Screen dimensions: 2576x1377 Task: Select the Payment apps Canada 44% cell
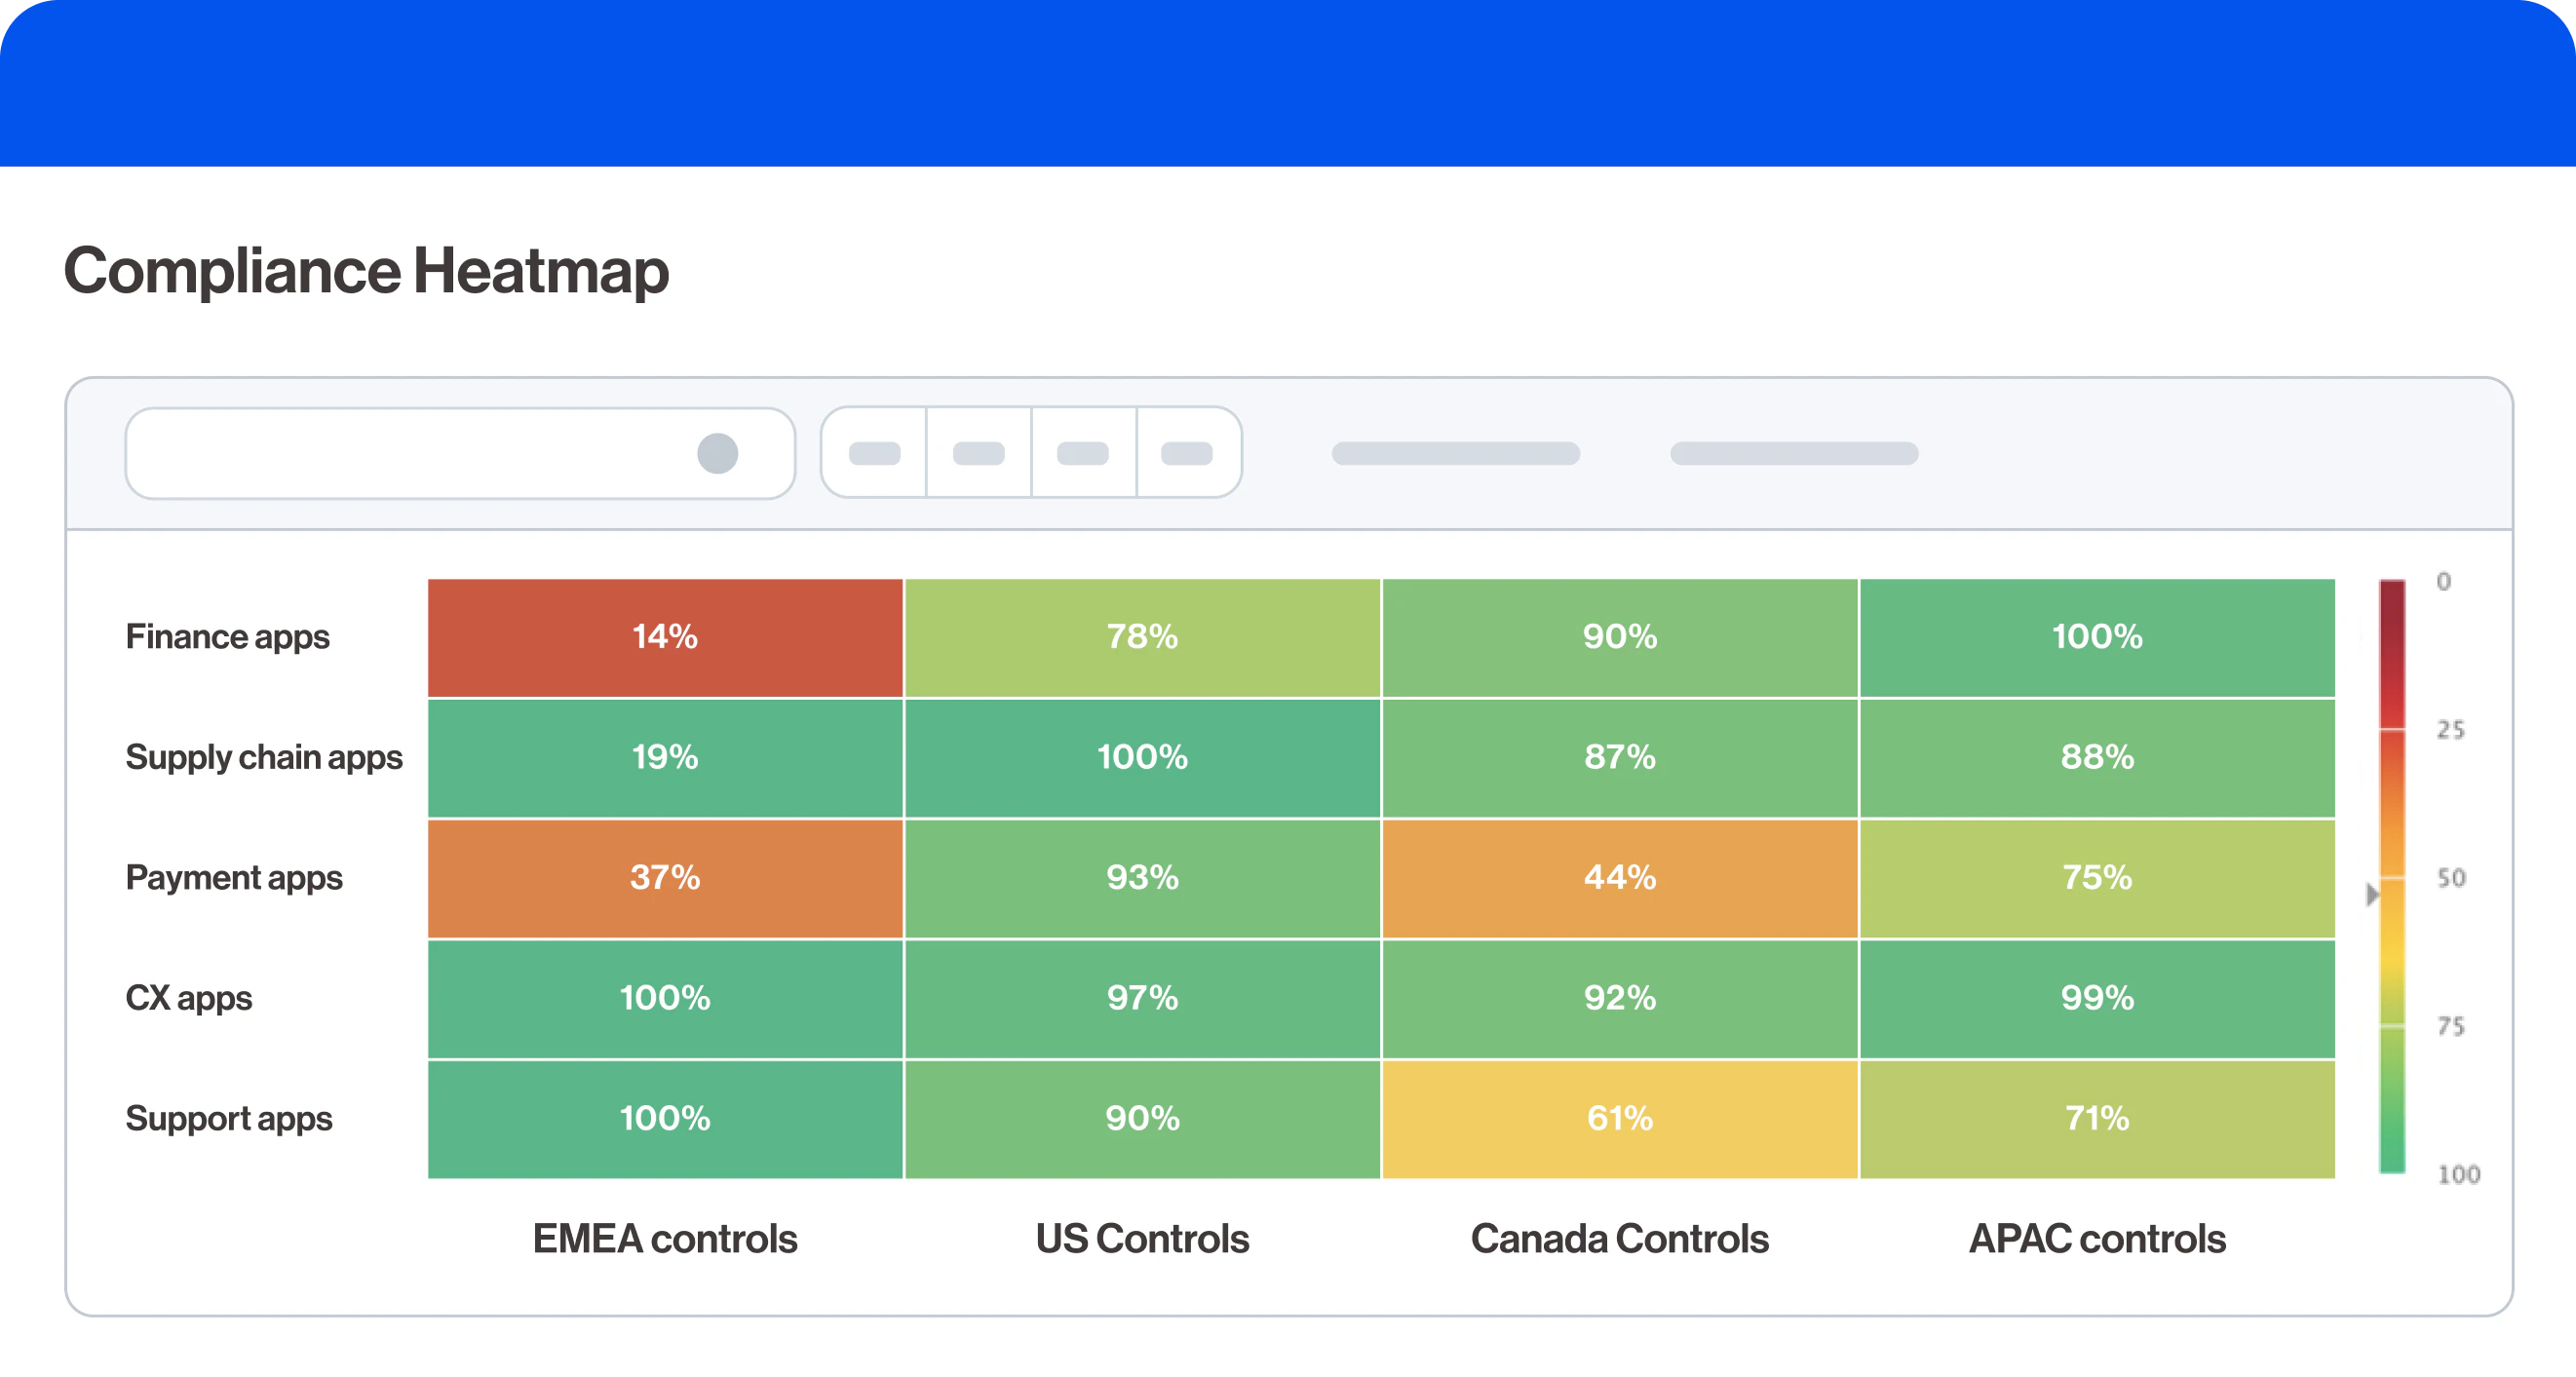click(1619, 878)
